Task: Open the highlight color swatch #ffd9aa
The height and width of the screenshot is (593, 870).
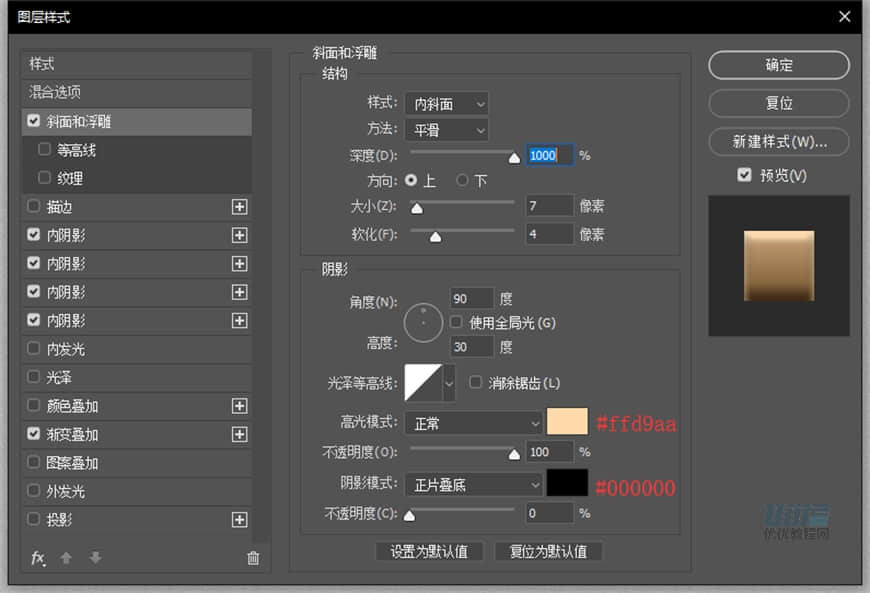Action: coord(566,421)
